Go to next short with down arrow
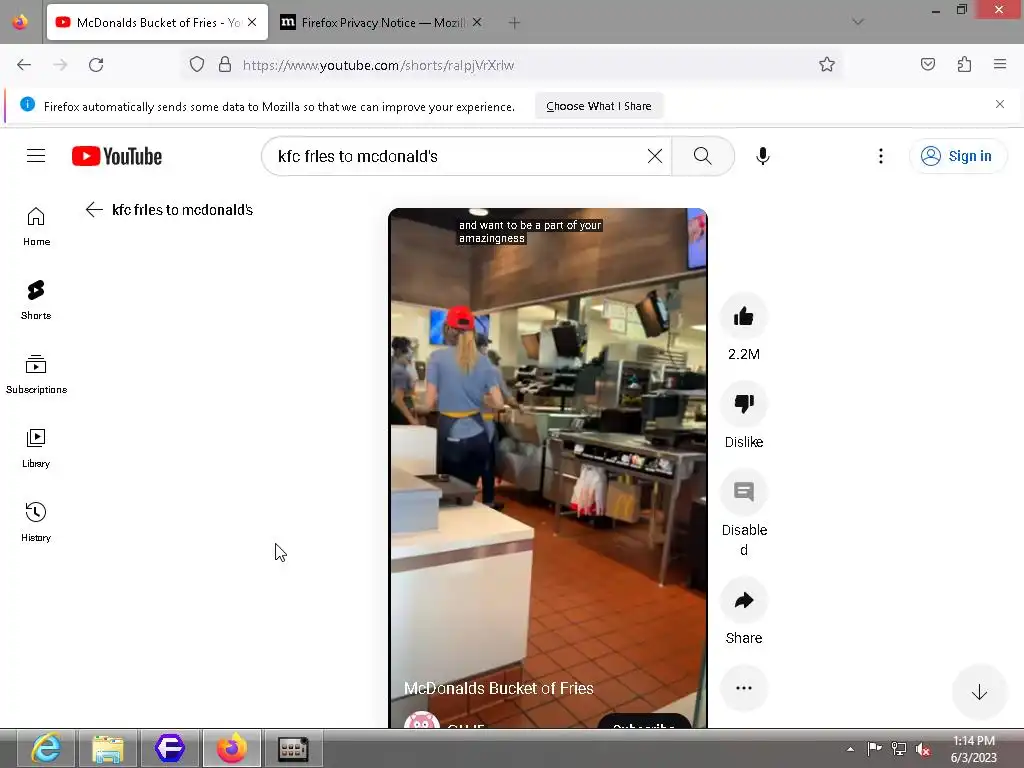This screenshot has width=1024, height=768. (x=979, y=692)
